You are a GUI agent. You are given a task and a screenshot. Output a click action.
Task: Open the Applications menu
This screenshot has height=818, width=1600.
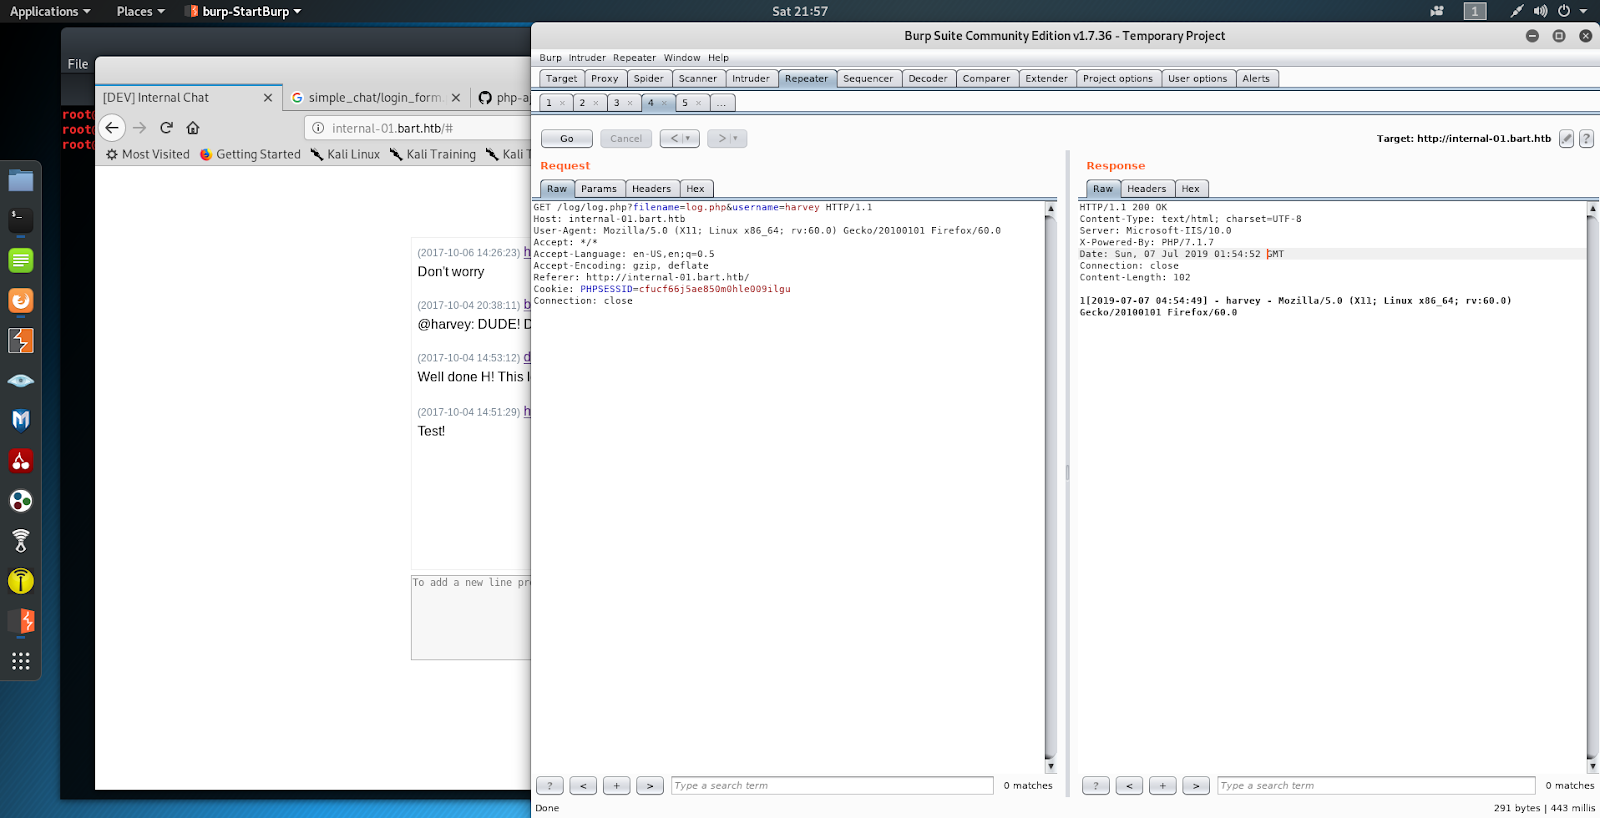(x=50, y=11)
